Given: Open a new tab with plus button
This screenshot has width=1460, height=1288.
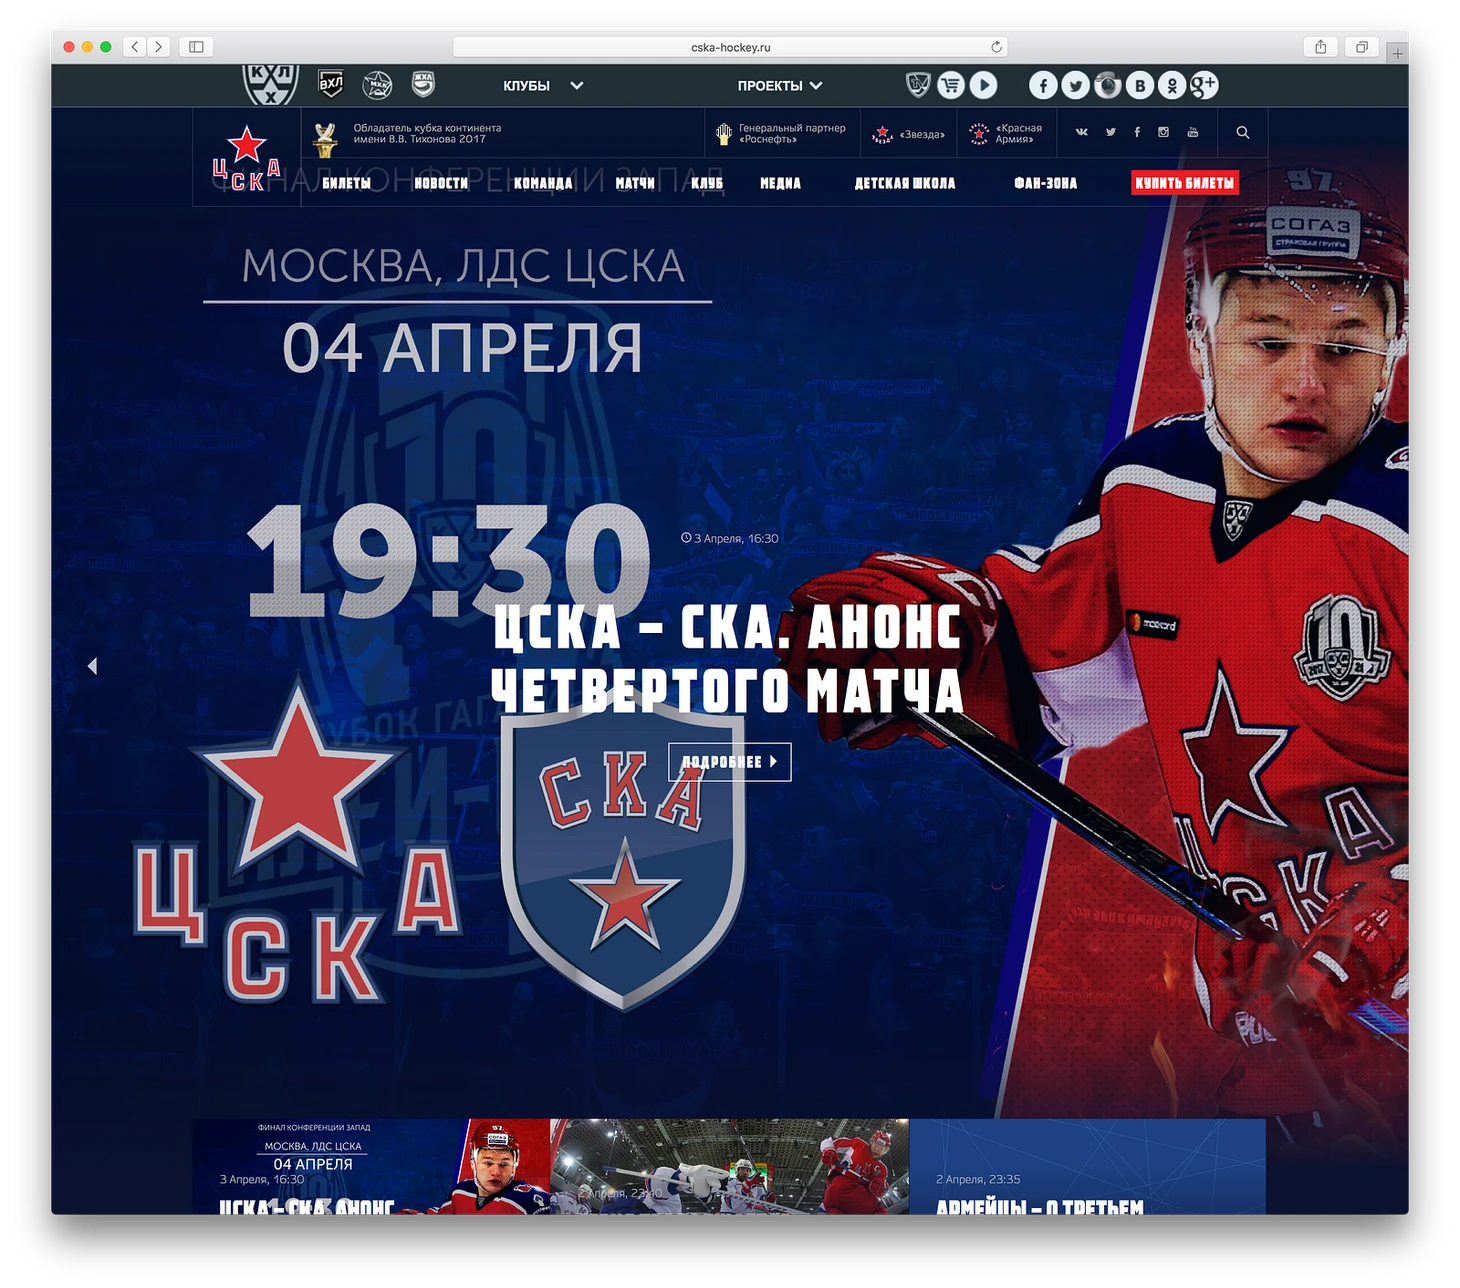Looking at the screenshot, I should pyautogui.click(x=1398, y=52).
